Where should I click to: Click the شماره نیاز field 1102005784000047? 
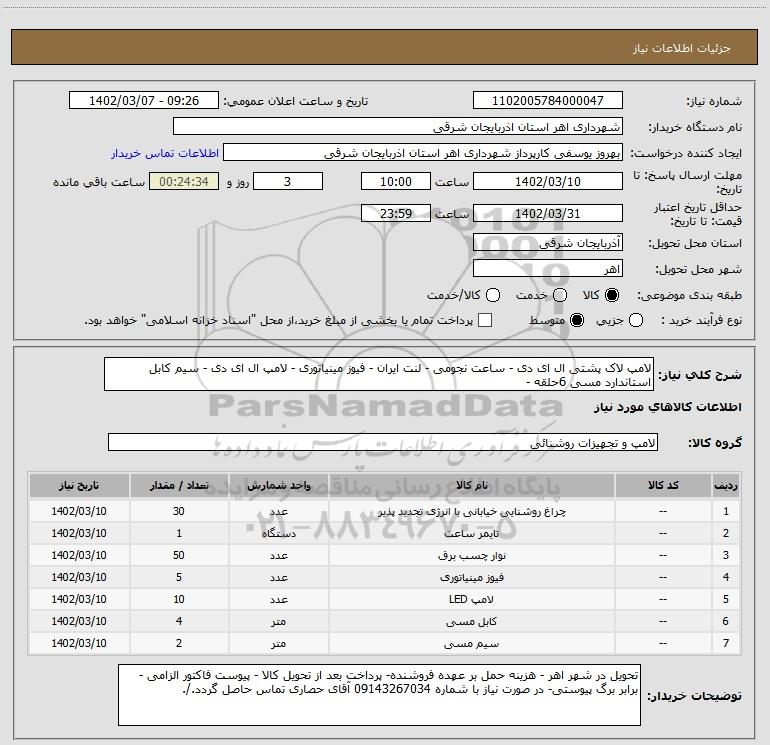[x=548, y=101]
